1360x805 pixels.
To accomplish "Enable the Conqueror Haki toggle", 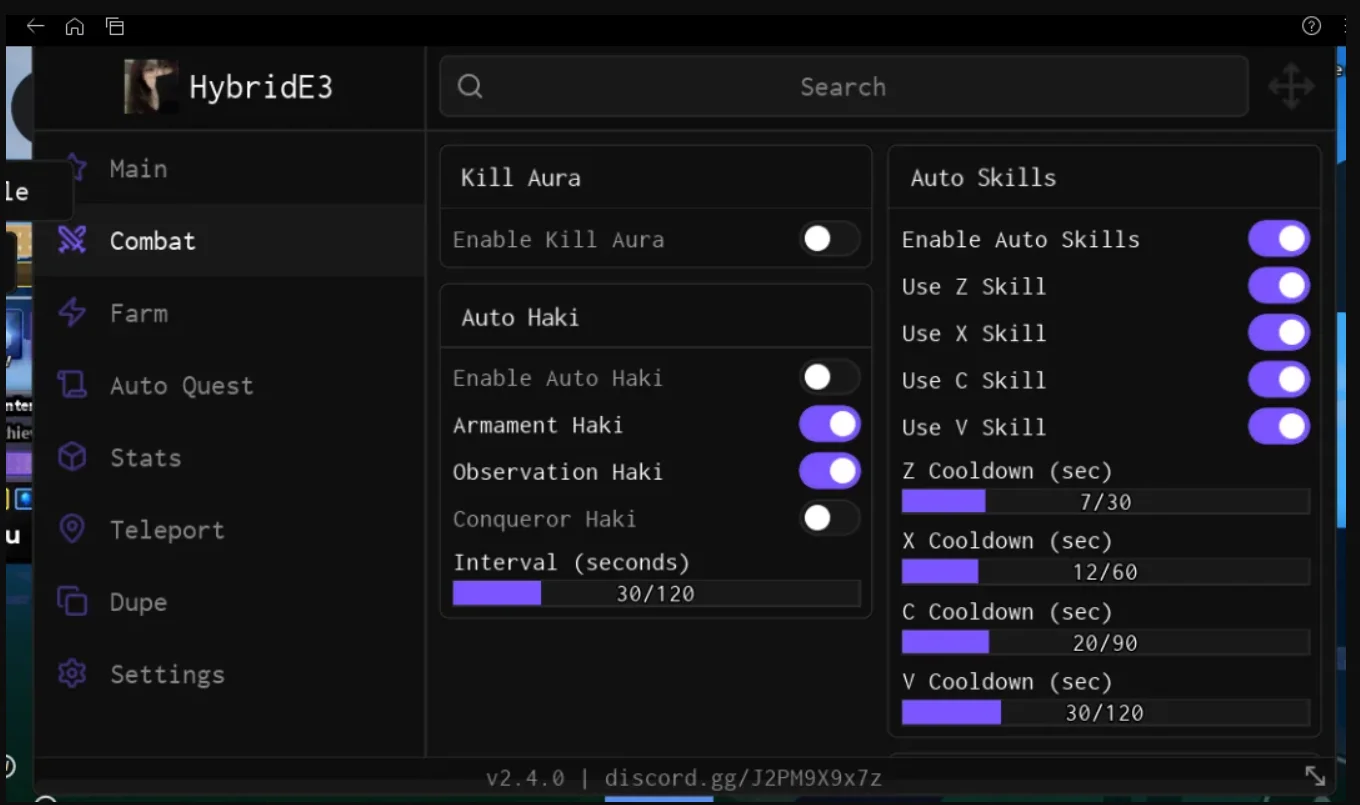I will point(829,518).
